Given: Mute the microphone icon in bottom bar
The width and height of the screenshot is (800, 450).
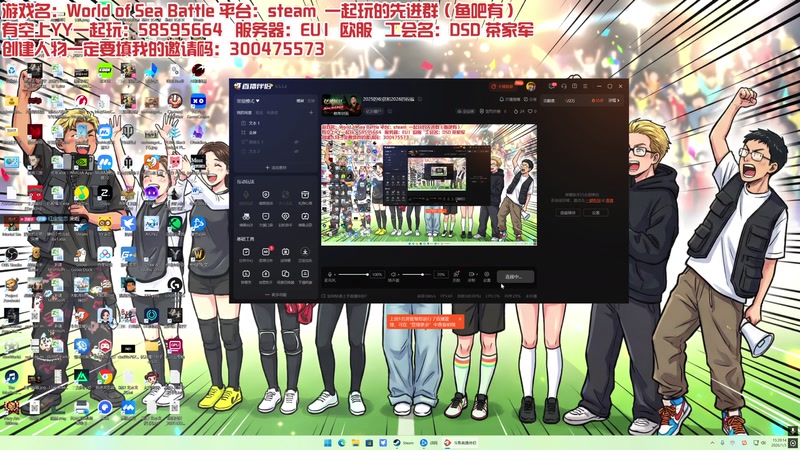Looking at the screenshot, I should click(x=330, y=274).
